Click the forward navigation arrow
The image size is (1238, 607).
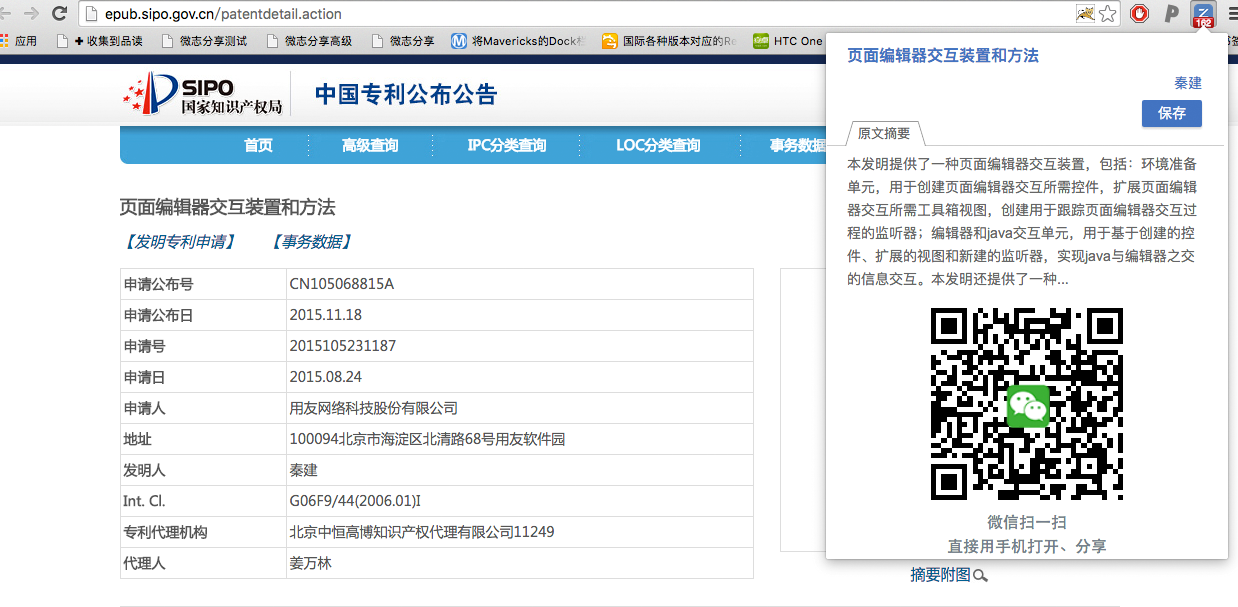coord(31,14)
